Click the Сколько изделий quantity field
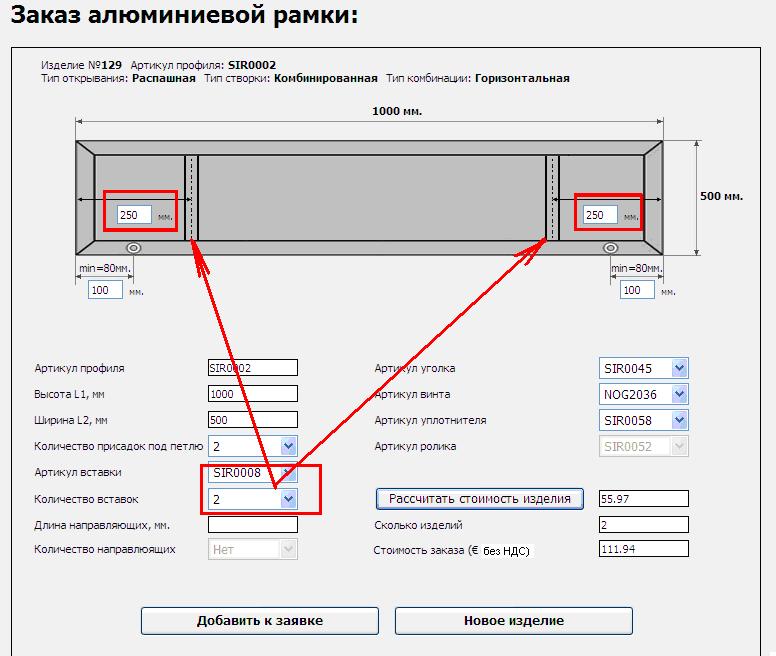 click(x=643, y=524)
